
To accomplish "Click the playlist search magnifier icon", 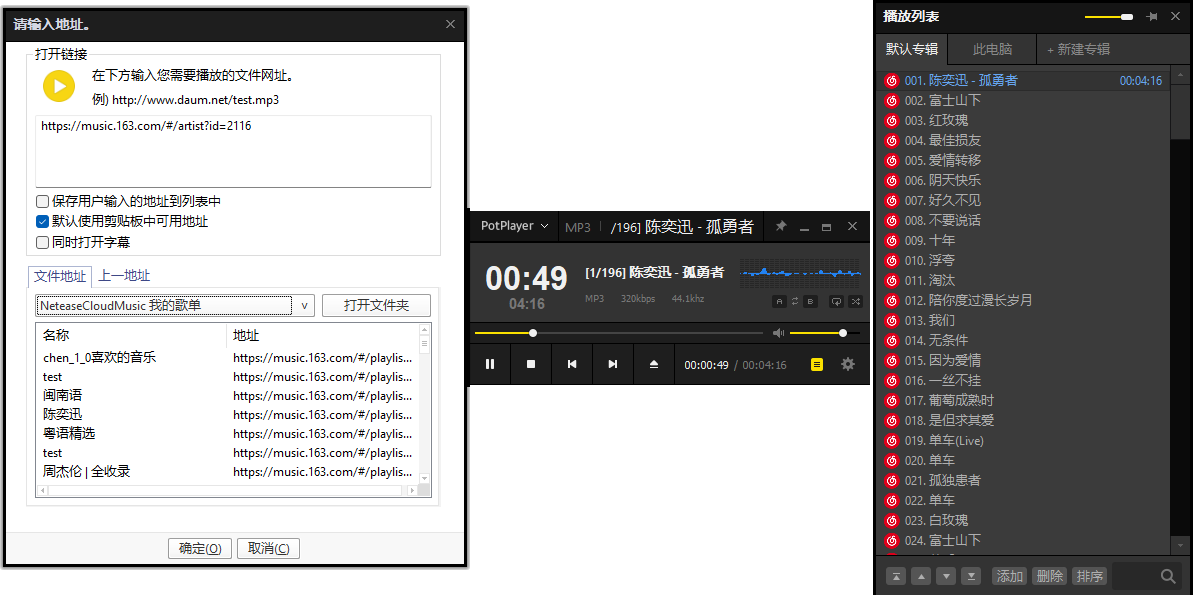I will [1168, 576].
